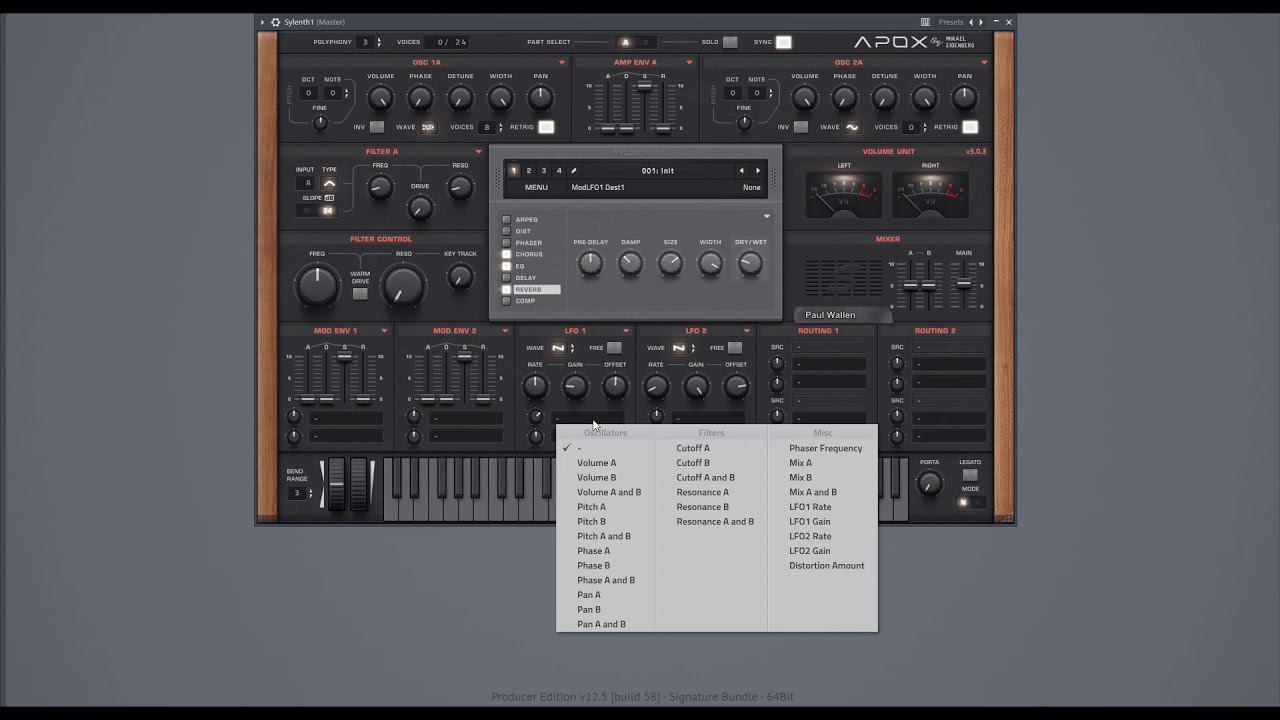The width and height of the screenshot is (1280, 720).
Task: Toggle the SOLO button
Action: point(730,42)
